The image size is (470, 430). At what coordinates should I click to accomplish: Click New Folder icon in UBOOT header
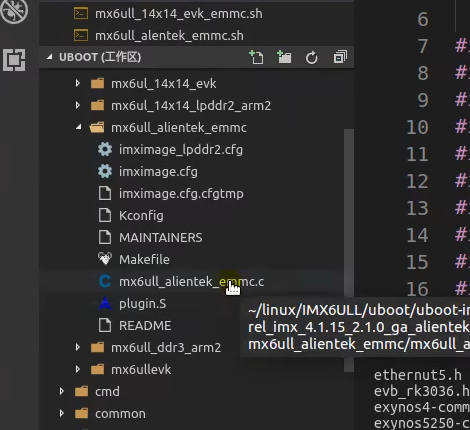[x=284, y=57]
